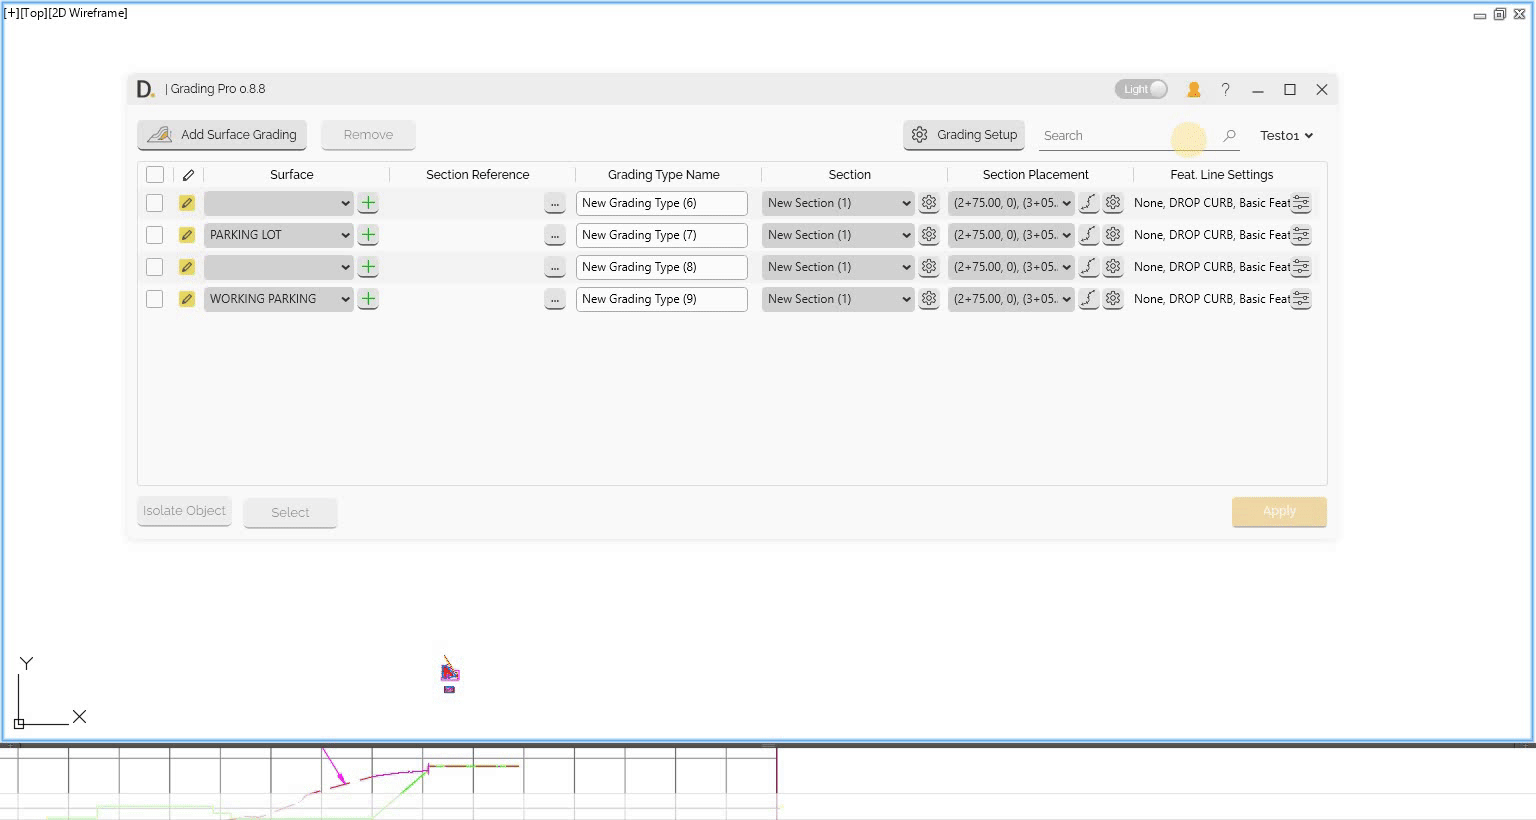Click the New Grading Type (8) name field

tap(661, 267)
